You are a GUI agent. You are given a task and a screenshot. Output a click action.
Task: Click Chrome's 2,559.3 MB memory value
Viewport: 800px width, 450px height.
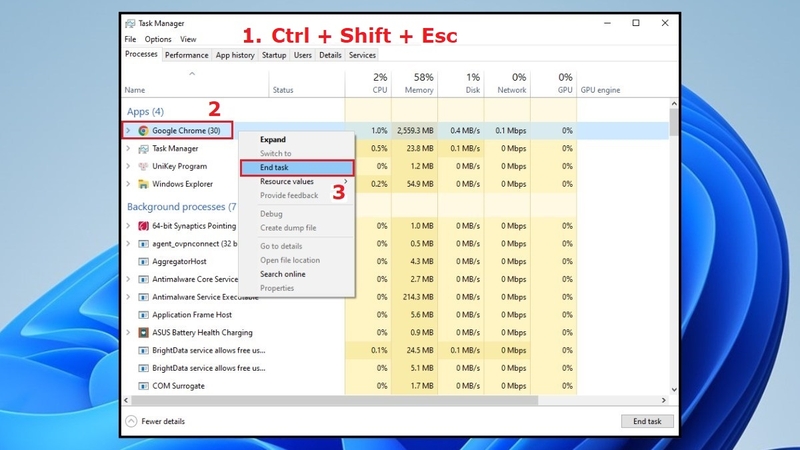415,131
